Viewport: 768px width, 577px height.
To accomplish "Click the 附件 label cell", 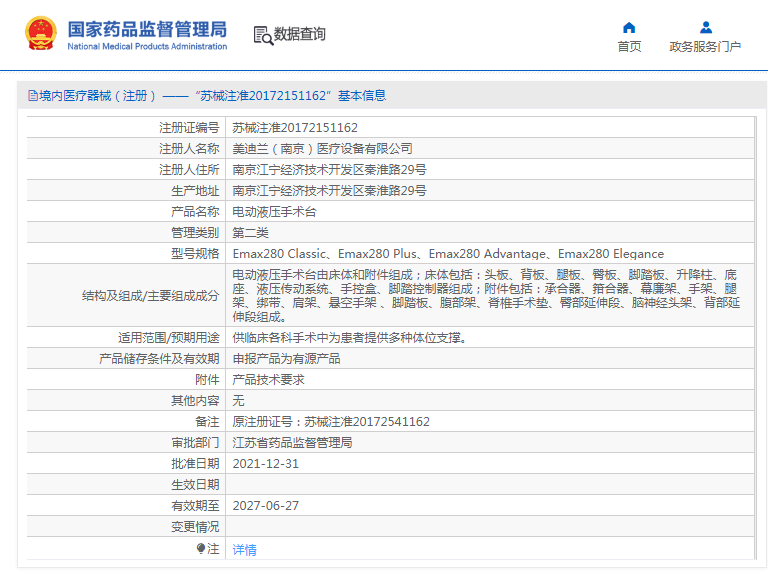I will pyautogui.click(x=126, y=380).
